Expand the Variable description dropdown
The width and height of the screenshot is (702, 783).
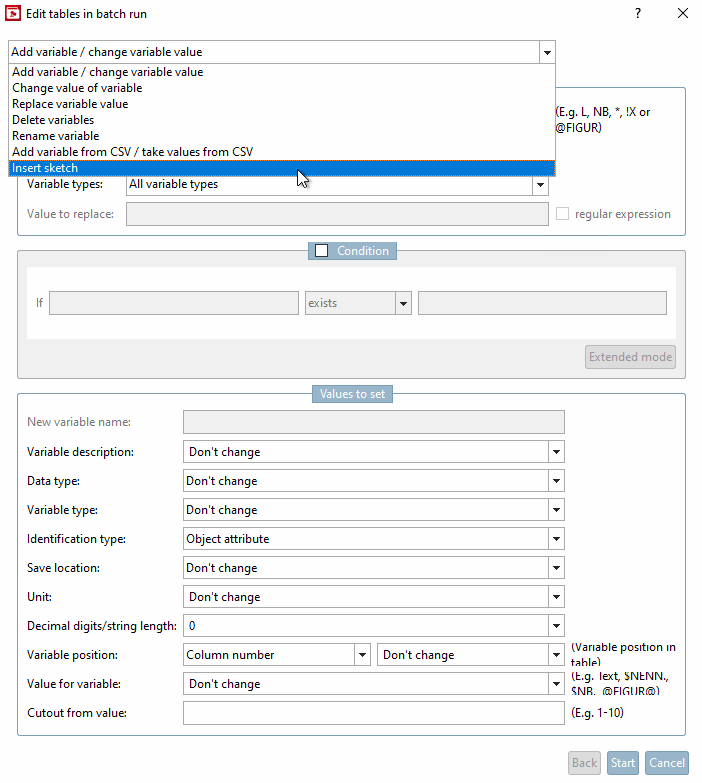tap(556, 452)
